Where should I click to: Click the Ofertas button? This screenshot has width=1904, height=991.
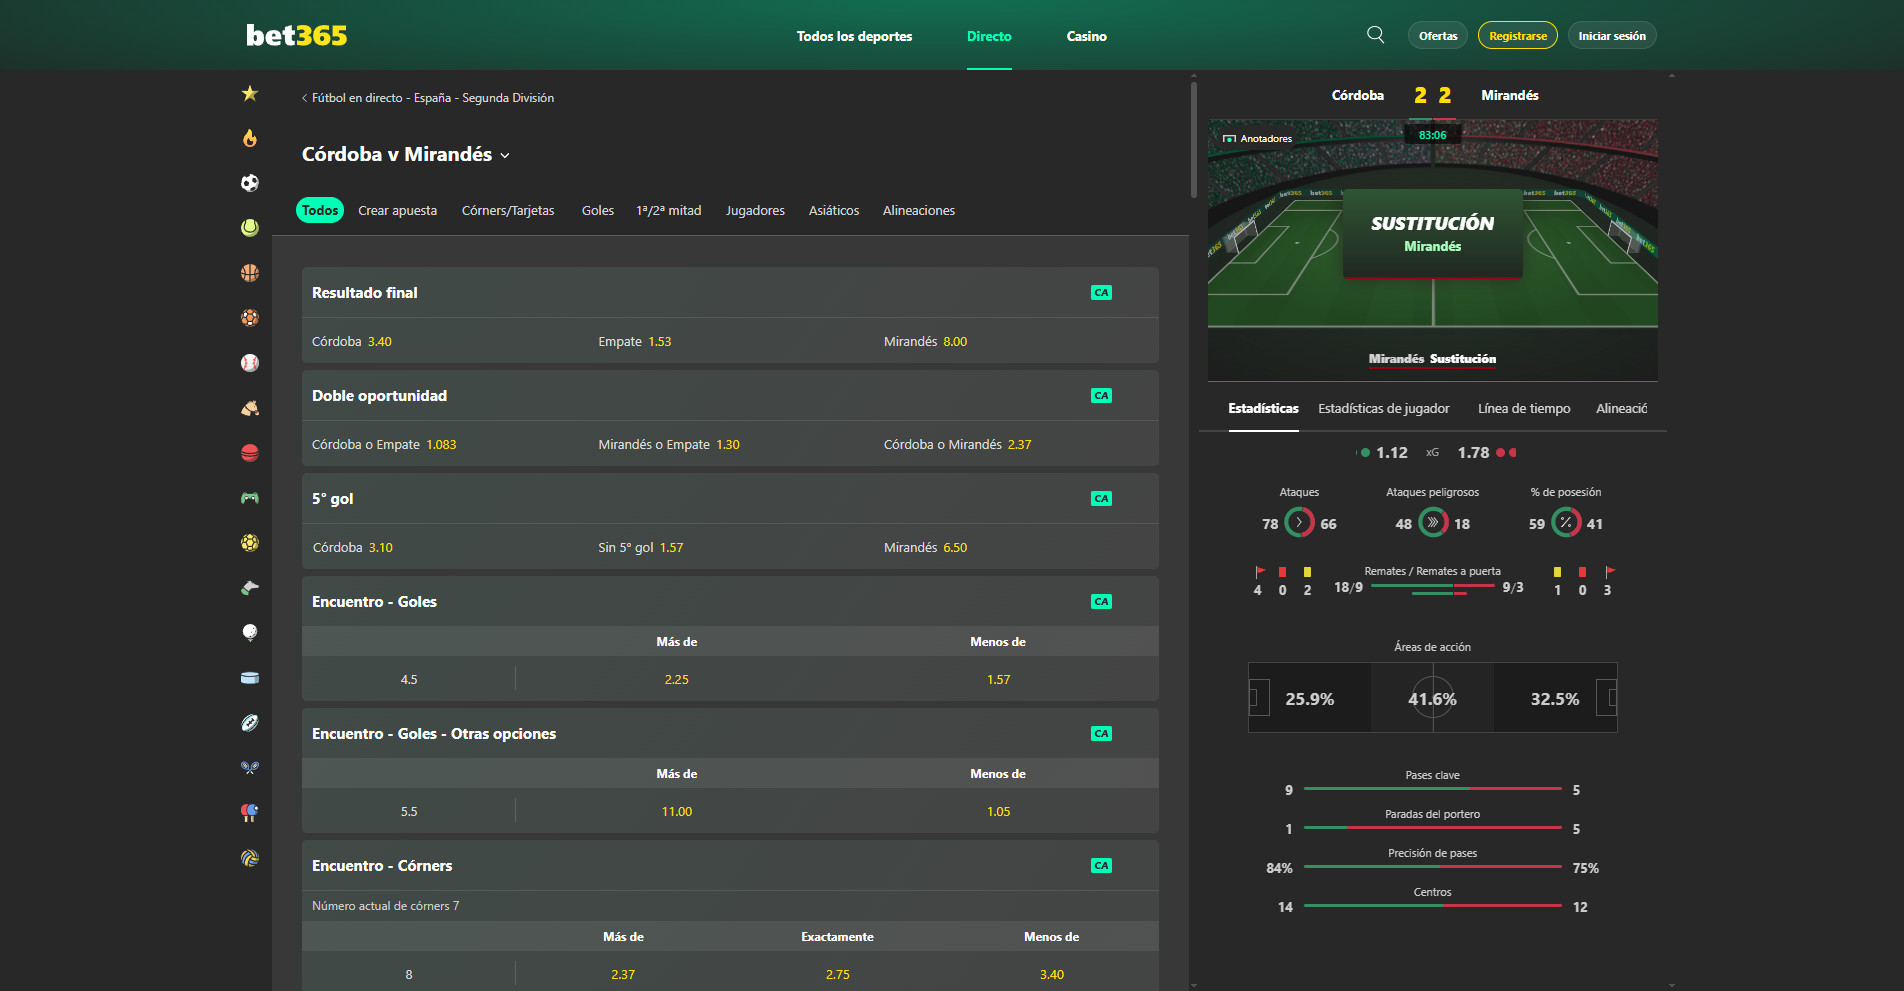pos(1438,36)
